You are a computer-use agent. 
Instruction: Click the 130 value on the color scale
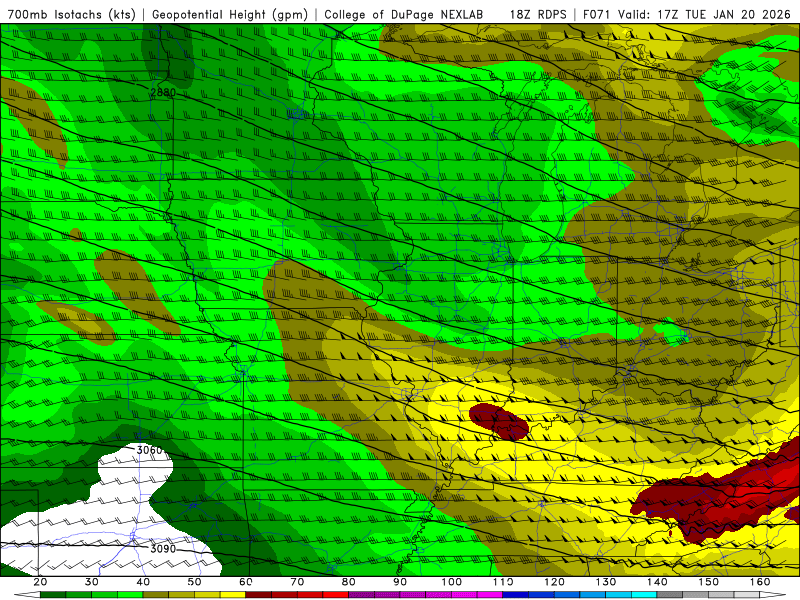click(606, 582)
